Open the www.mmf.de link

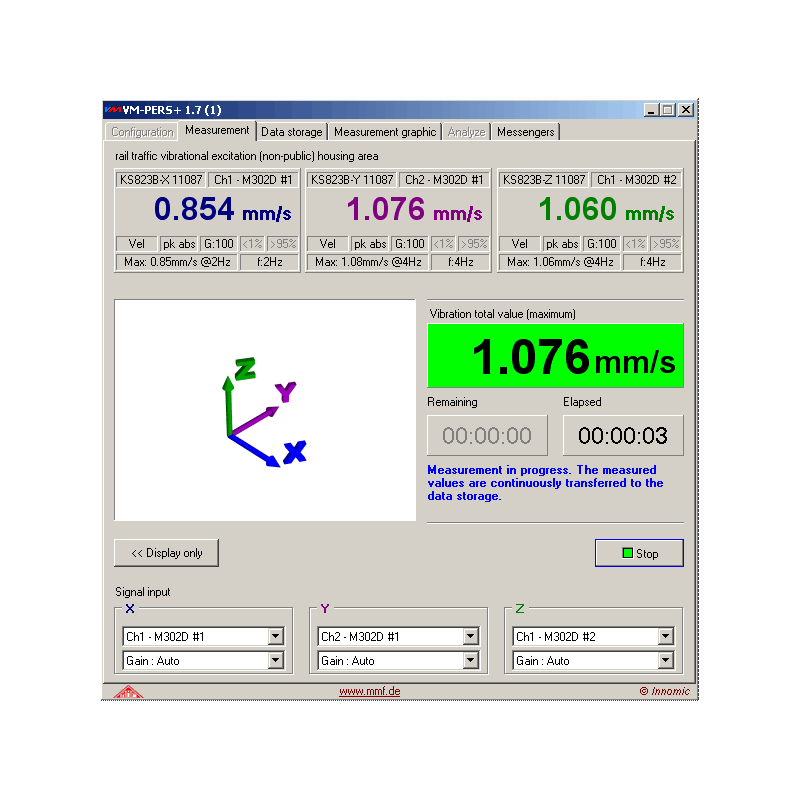click(x=370, y=691)
